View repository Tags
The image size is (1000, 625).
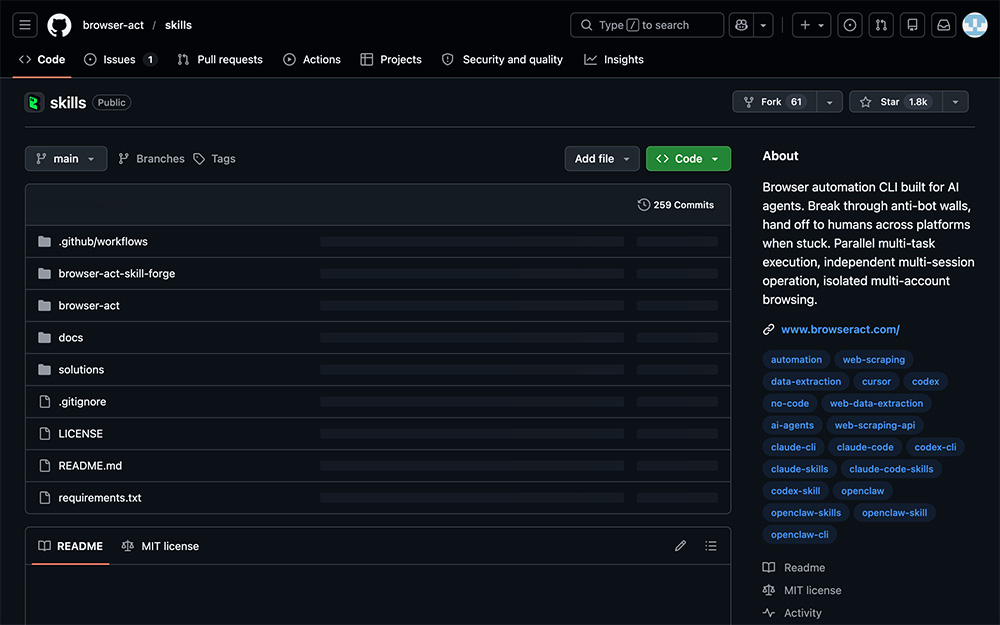(214, 159)
